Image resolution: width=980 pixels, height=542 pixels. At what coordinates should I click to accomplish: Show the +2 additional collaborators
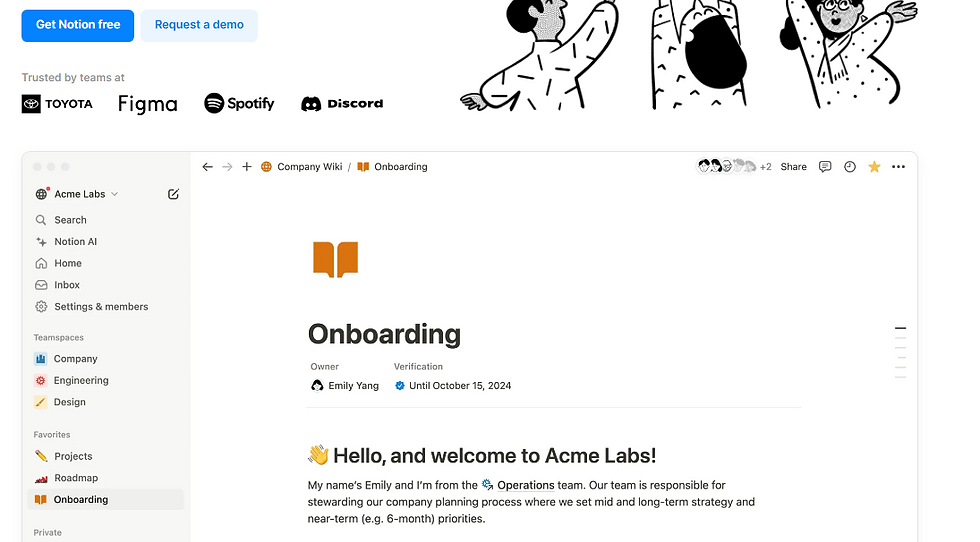[765, 167]
